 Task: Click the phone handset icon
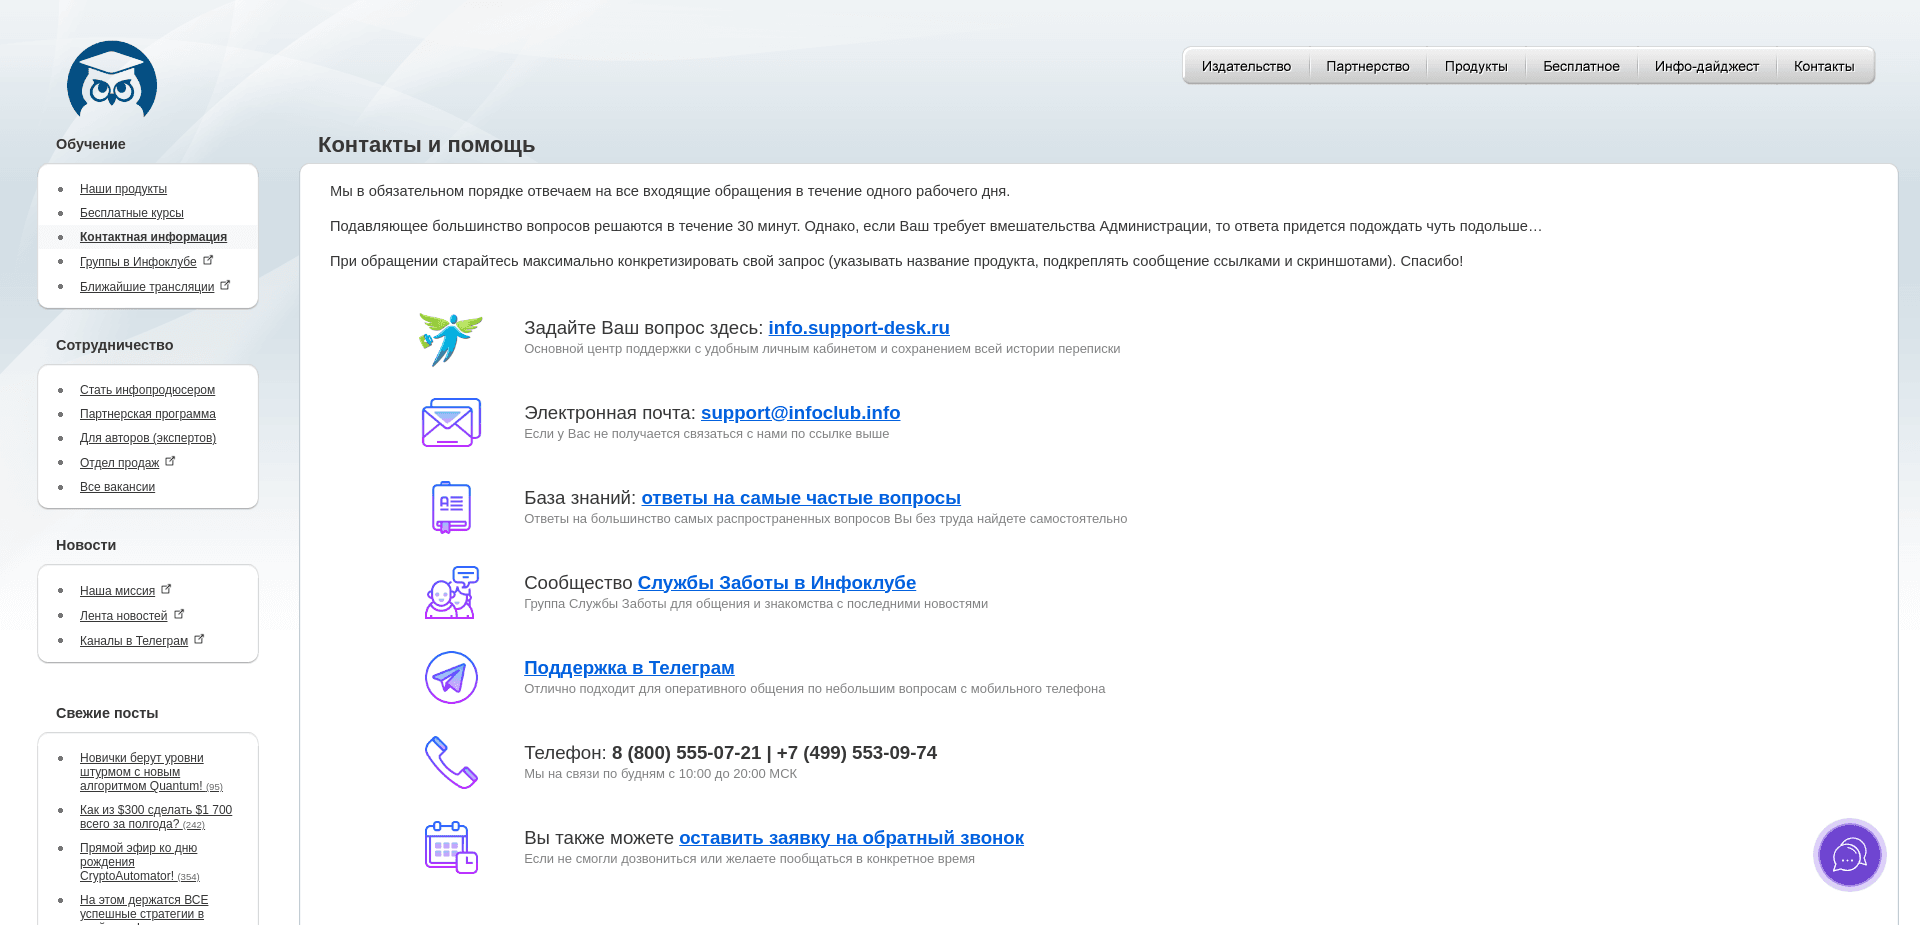(451, 762)
